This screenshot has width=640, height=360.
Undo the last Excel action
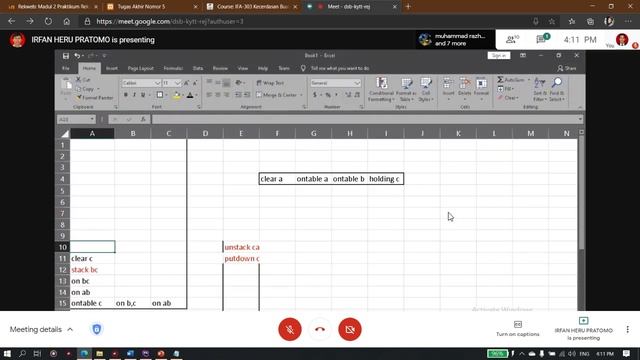(x=77, y=56)
